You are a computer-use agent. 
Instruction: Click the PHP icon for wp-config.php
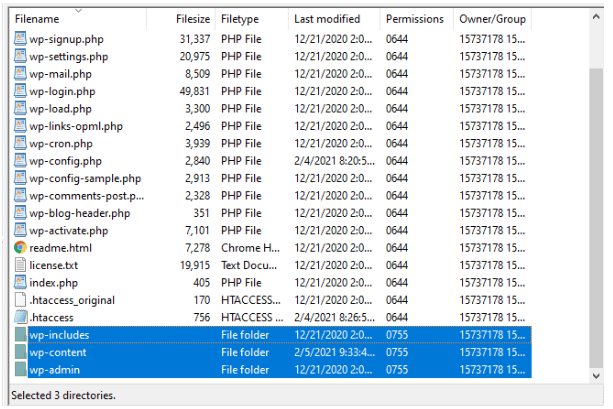pyautogui.click(x=20, y=161)
